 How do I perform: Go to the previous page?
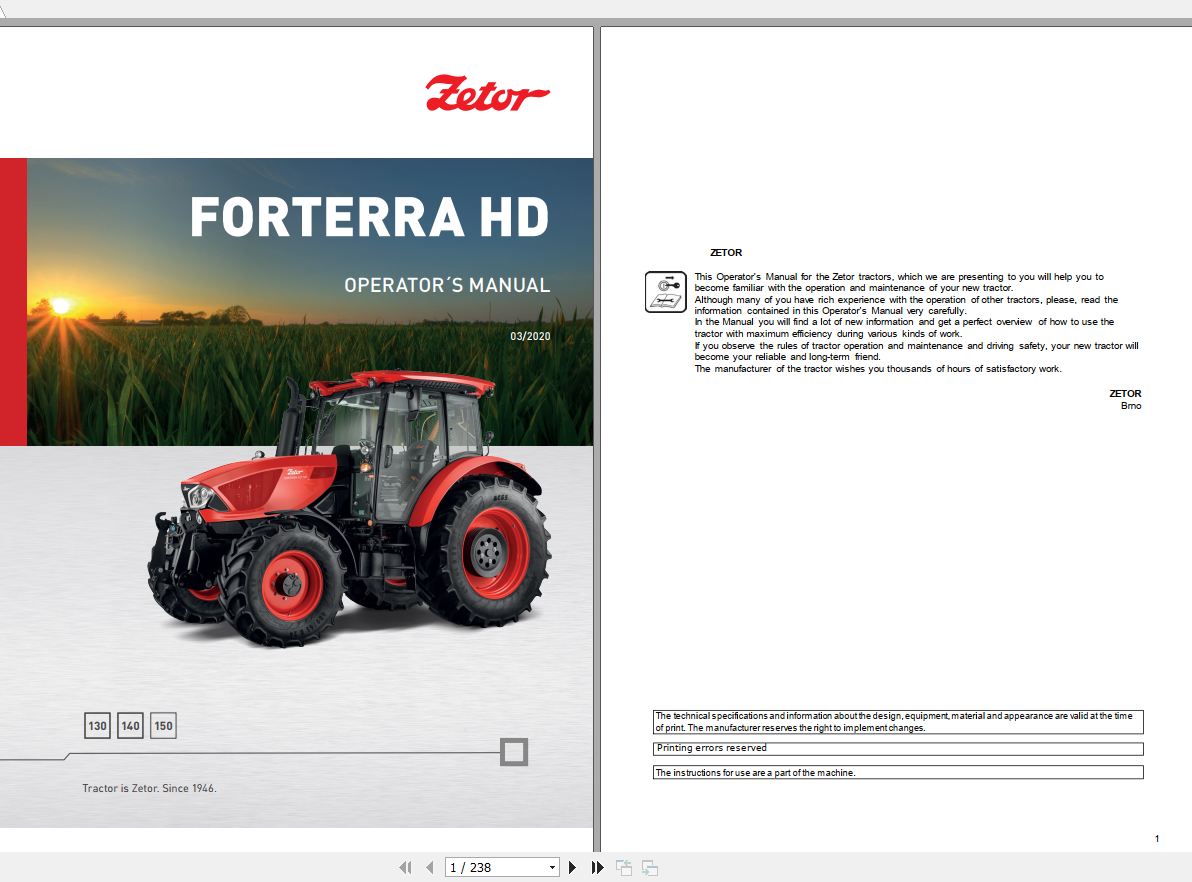(x=430, y=868)
